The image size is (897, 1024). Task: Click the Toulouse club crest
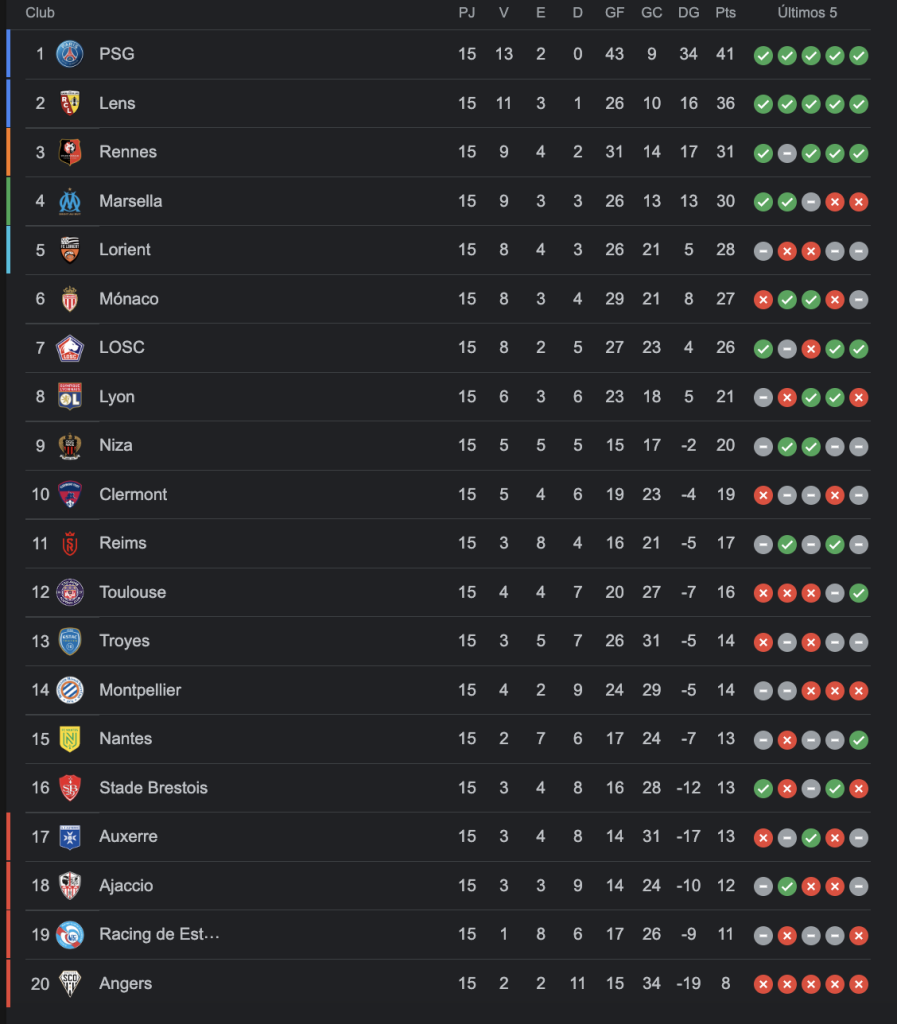70,592
